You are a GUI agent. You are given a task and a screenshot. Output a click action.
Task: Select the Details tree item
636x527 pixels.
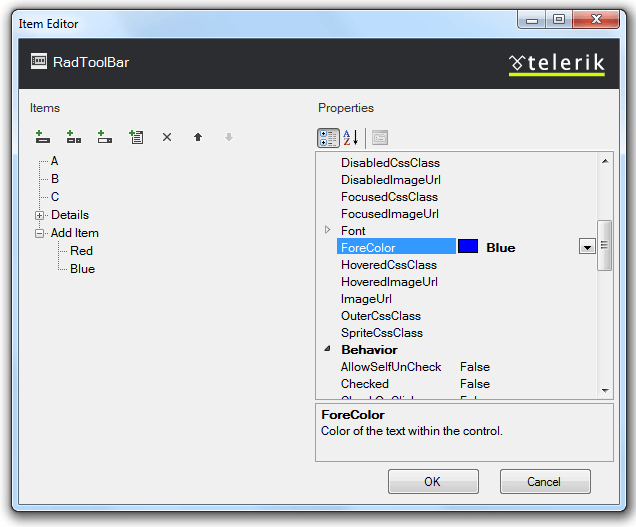coord(70,215)
